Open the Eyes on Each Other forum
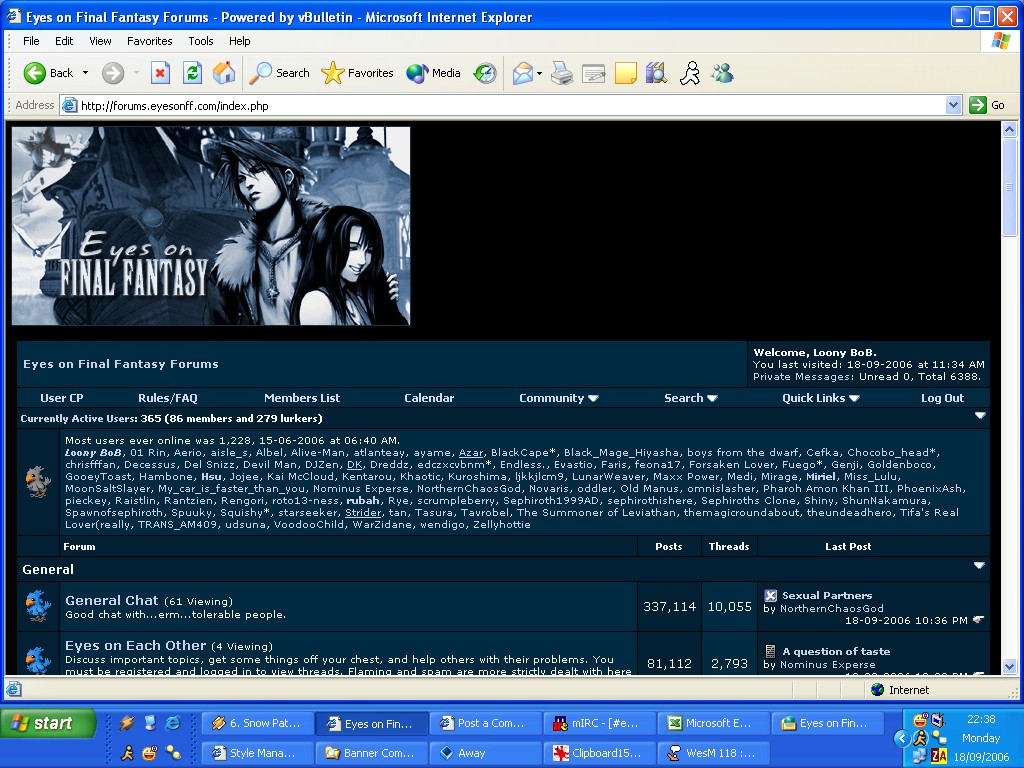Screen dimensions: 1024x768 [135, 645]
